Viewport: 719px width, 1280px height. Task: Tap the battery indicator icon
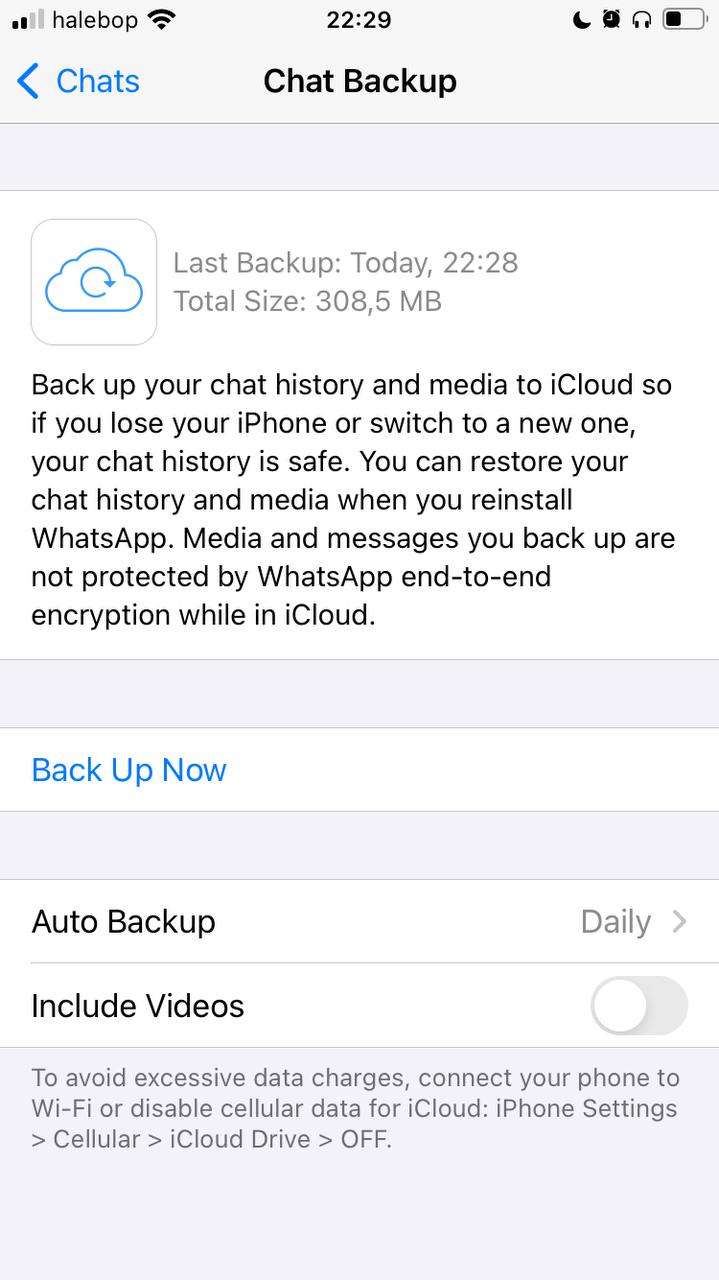(685, 19)
